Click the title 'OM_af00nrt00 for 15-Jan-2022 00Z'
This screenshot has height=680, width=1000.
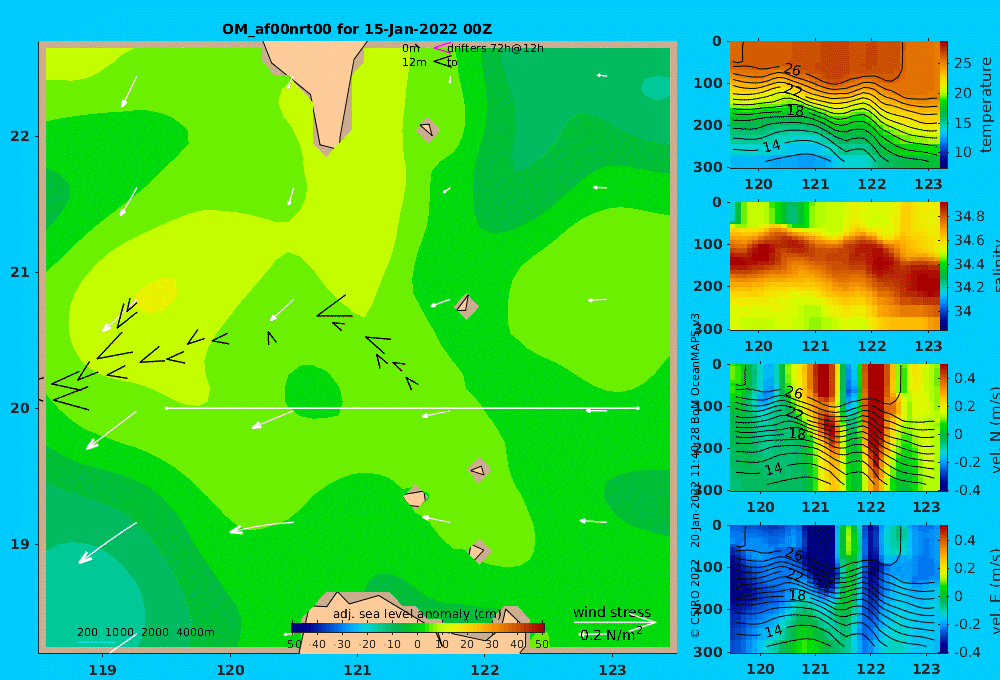(x=357, y=29)
